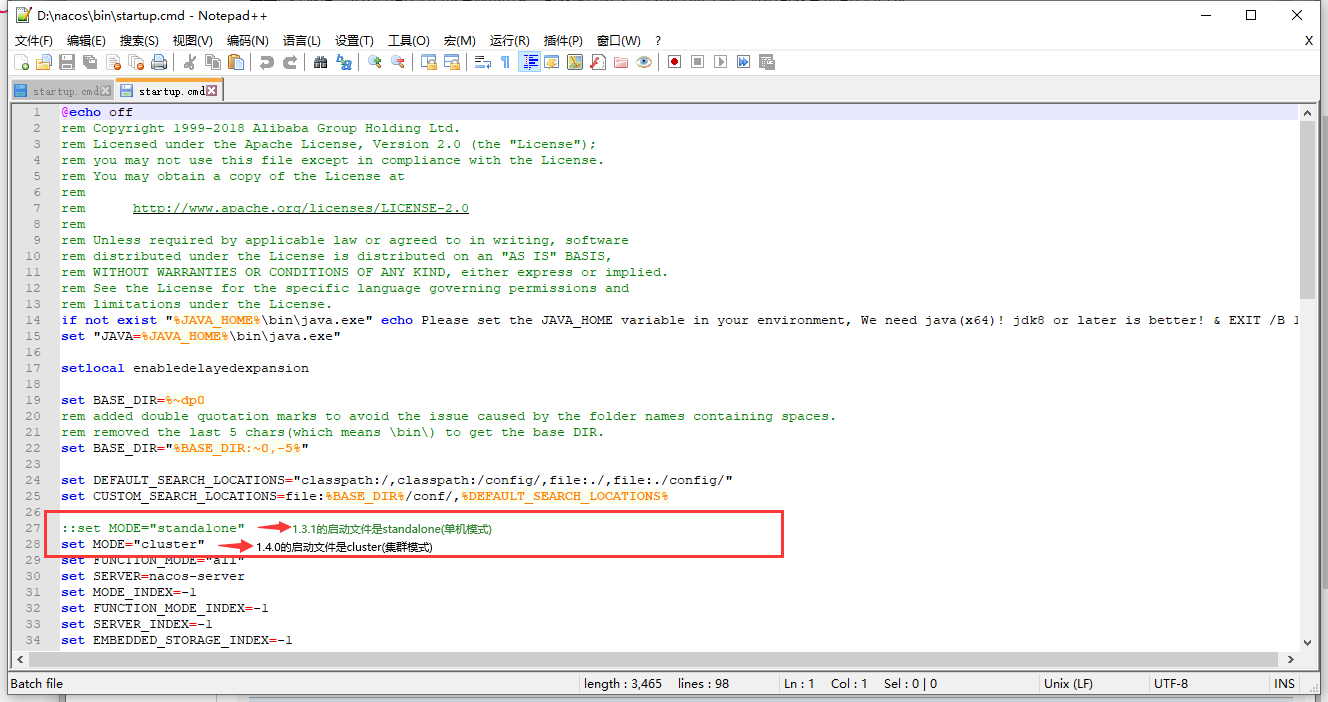The height and width of the screenshot is (702, 1328).
Task: Open the 编码(N) encoding menu
Action: coord(247,40)
